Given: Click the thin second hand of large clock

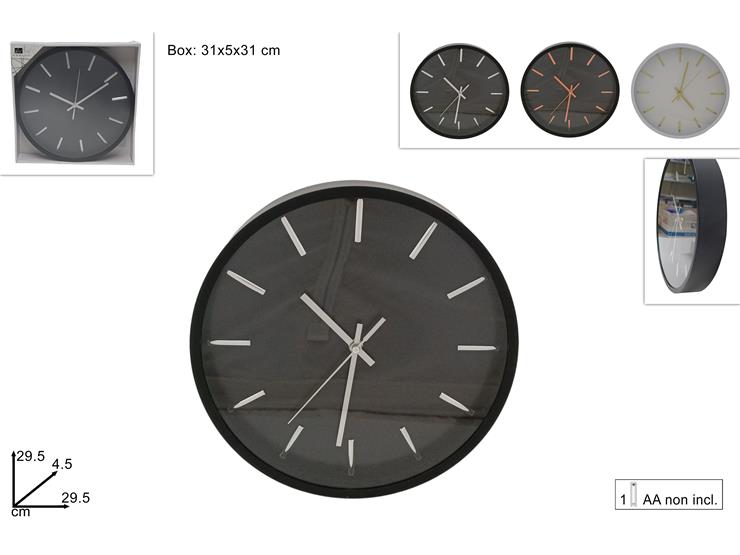Looking at the screenshot, I should tap(321, 388).
